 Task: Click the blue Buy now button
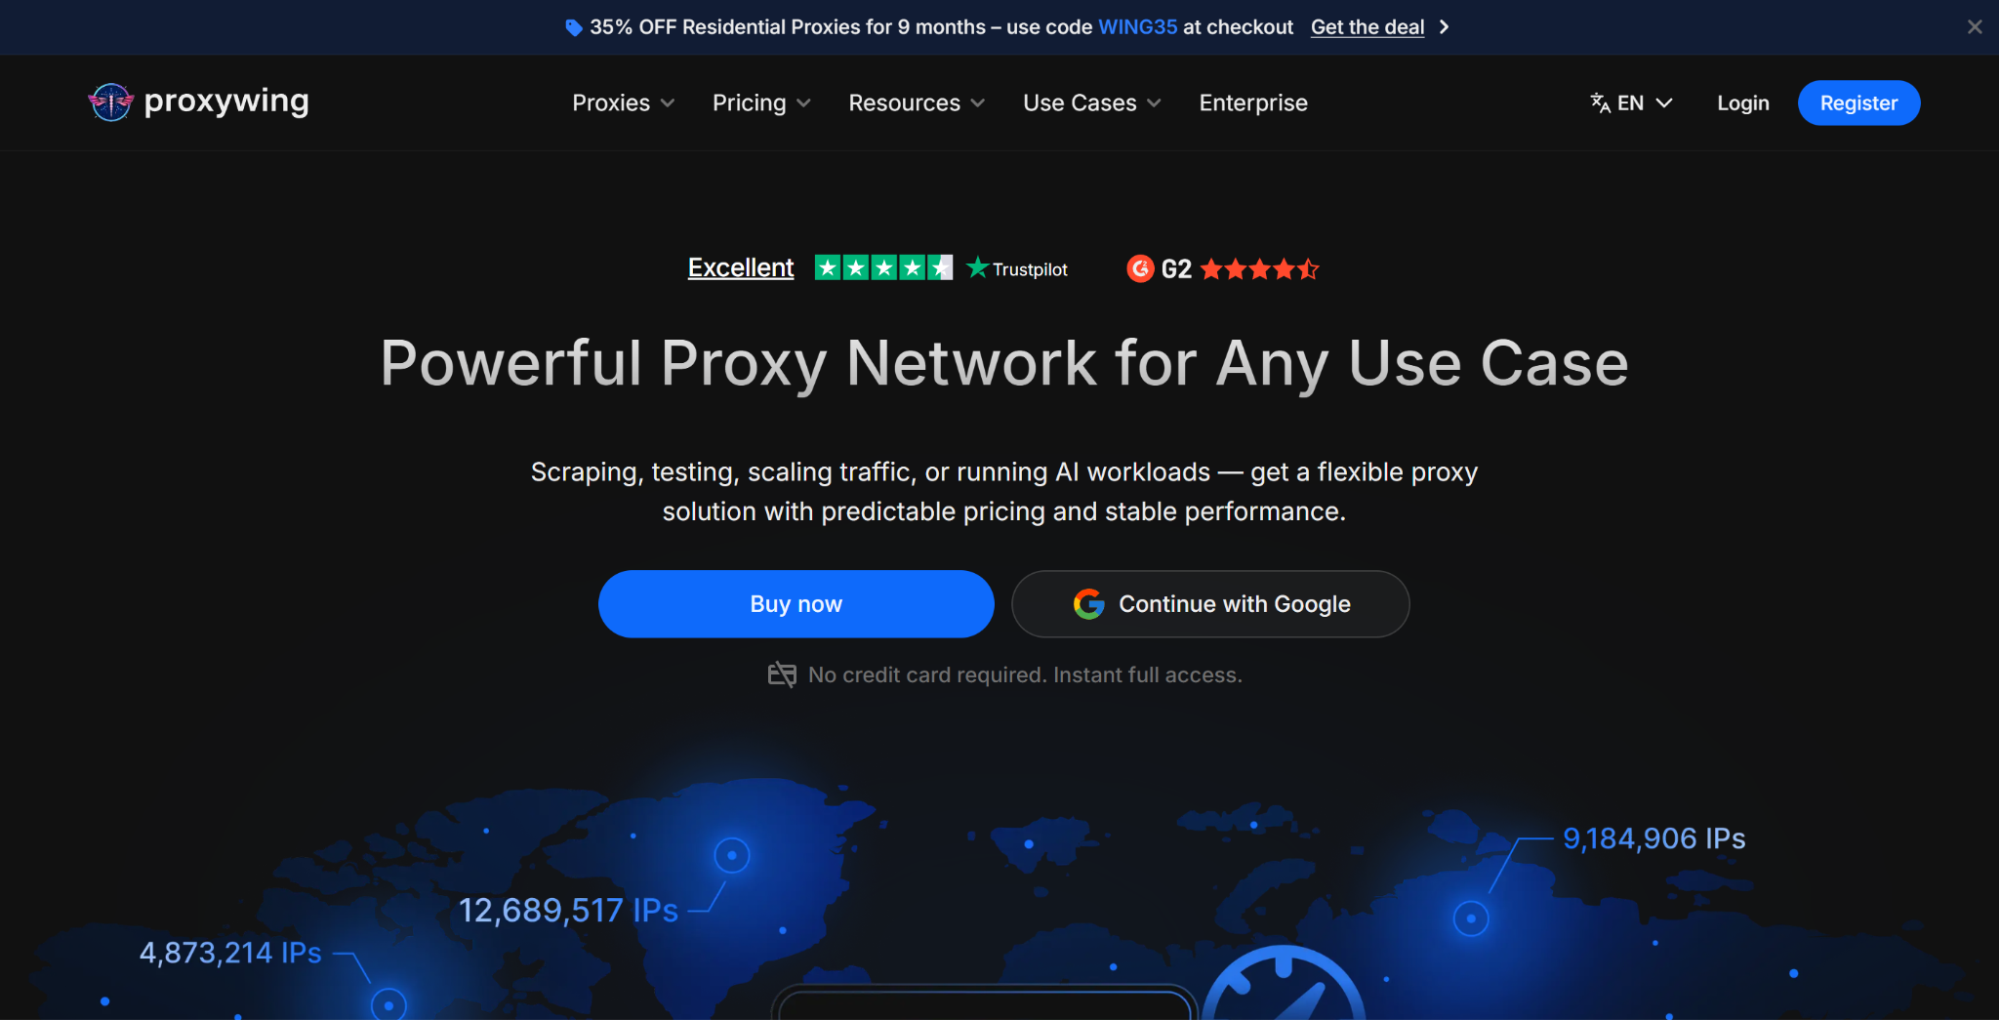[796, 604]
